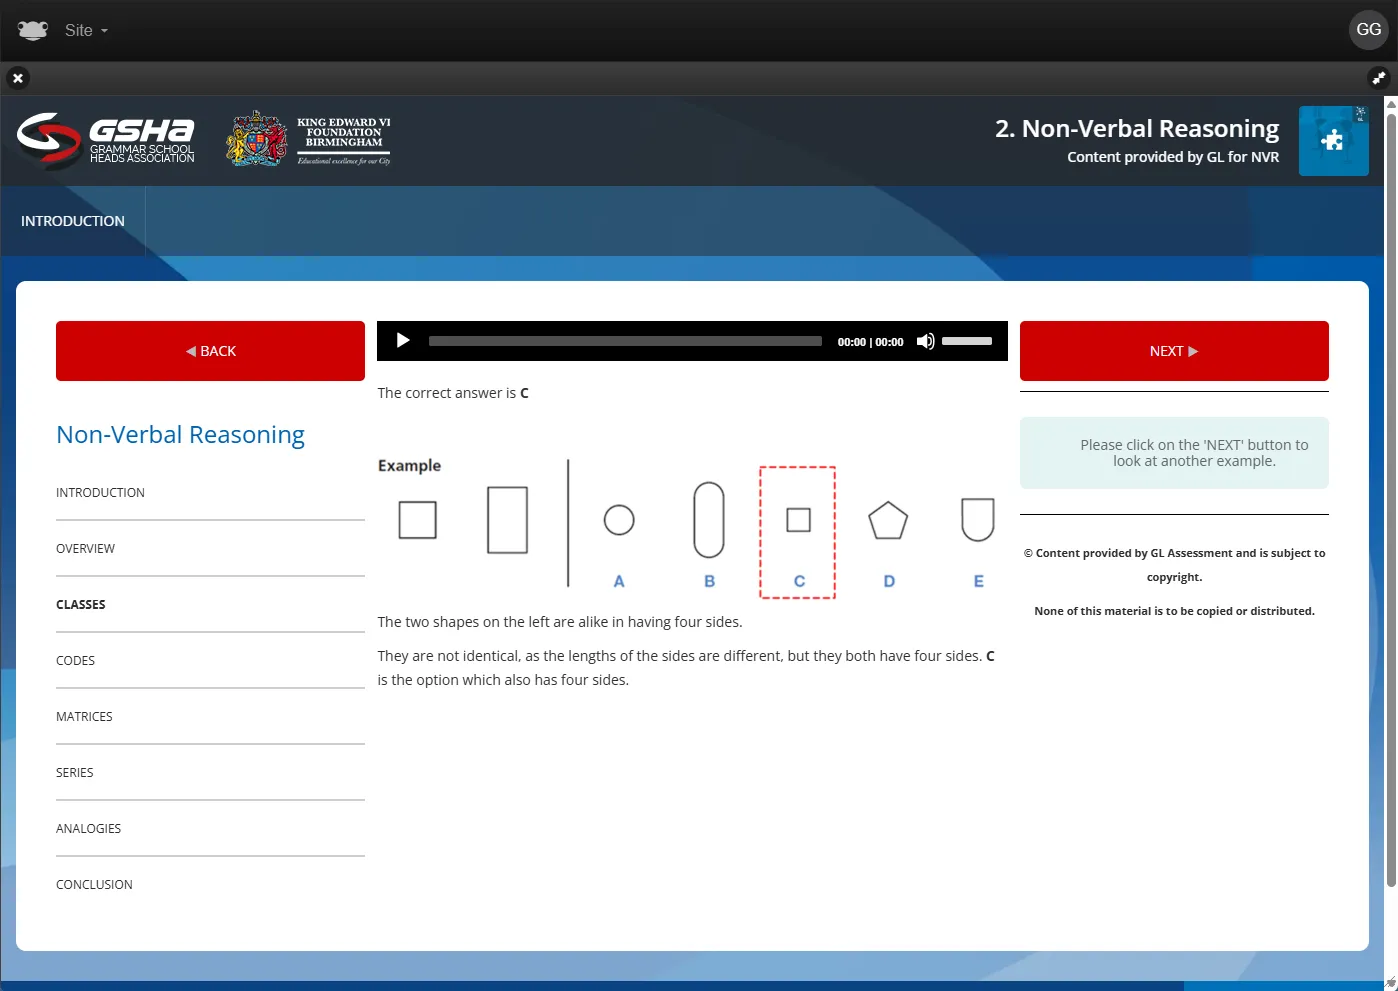Viewport: 1398px width, 991px height.
Task: Toggle fullscreen with the expand icon
Action: (1378, 78)
